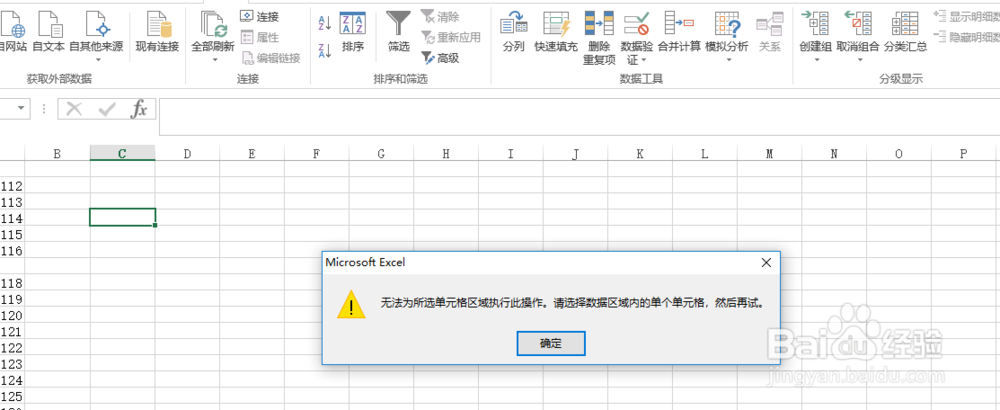Open 连接 (Connections) in the ribbon

(x=260, y=17)
